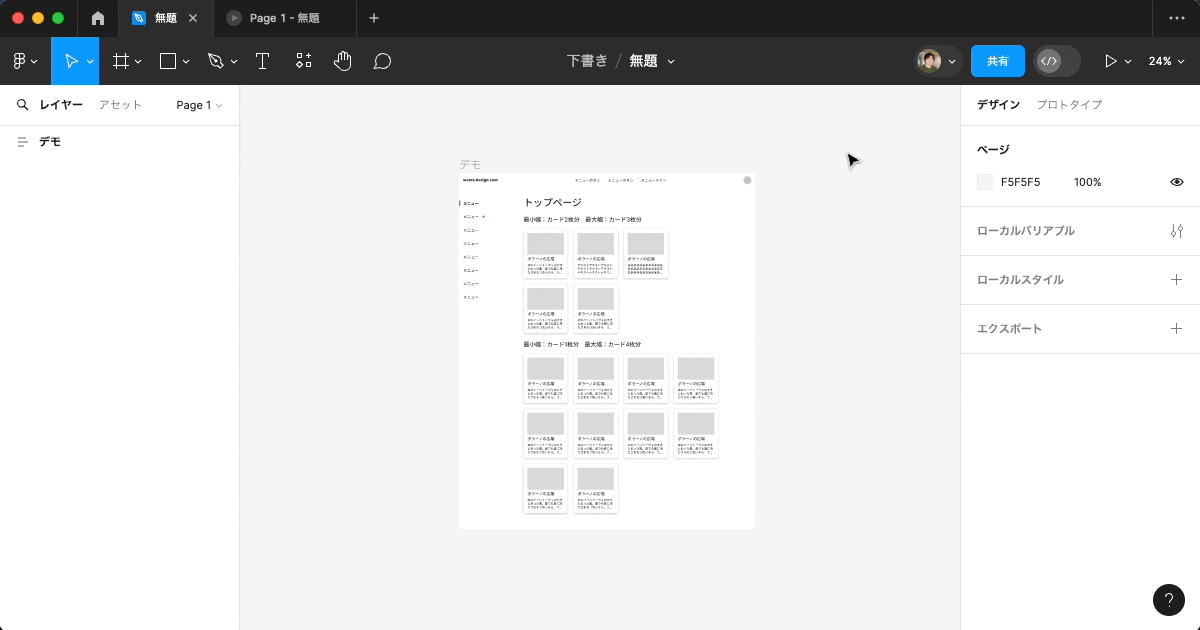
Task: Select the Text tool
Action: click(262, 60)
